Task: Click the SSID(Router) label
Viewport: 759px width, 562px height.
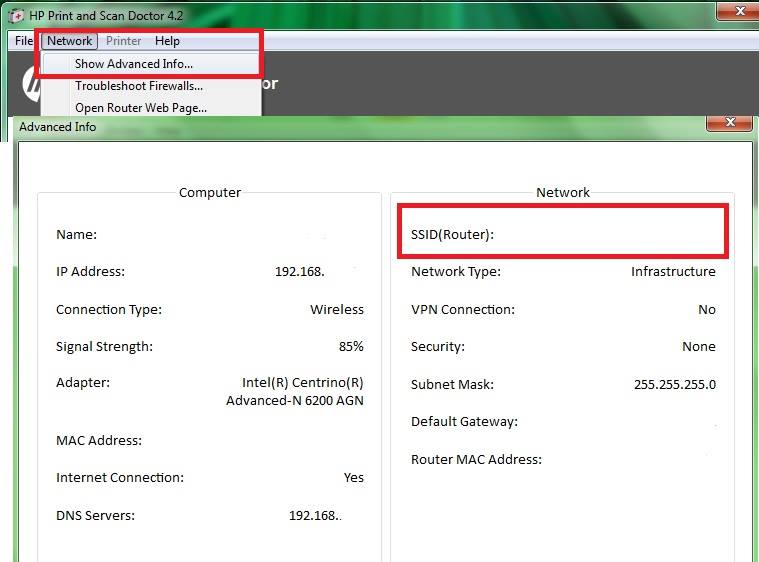Action: click(x=452, y=235)
